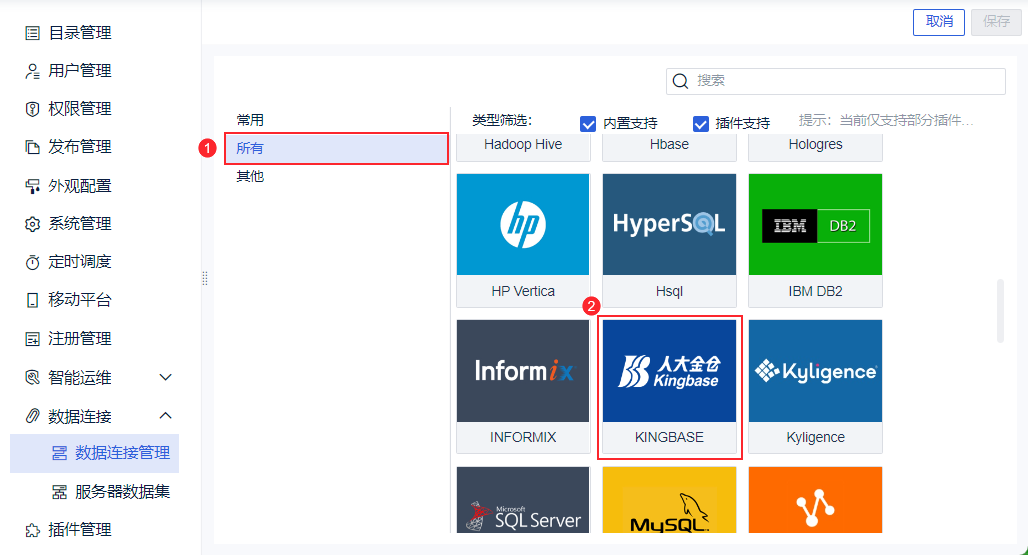1028x555 pixels.
Task: Select the orange graph-logo database tile
Action: [816, 500]
